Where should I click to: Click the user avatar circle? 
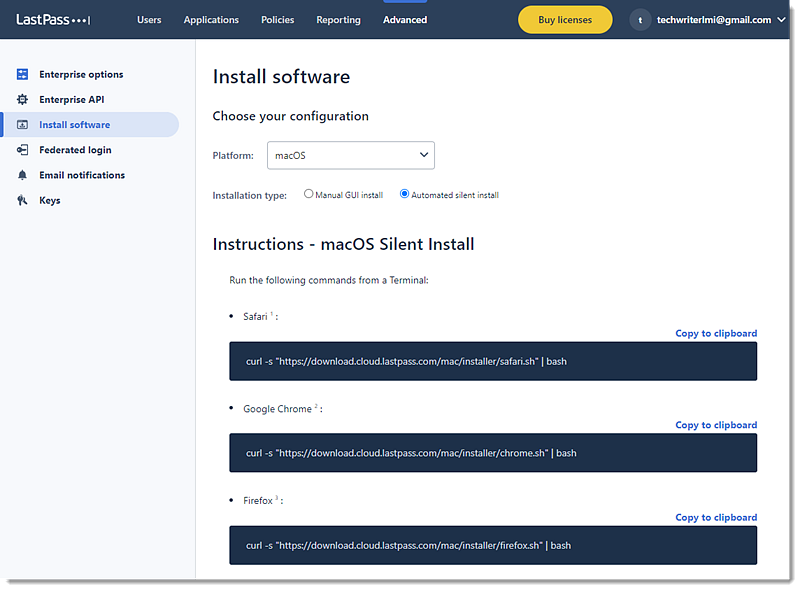(641, 20)
